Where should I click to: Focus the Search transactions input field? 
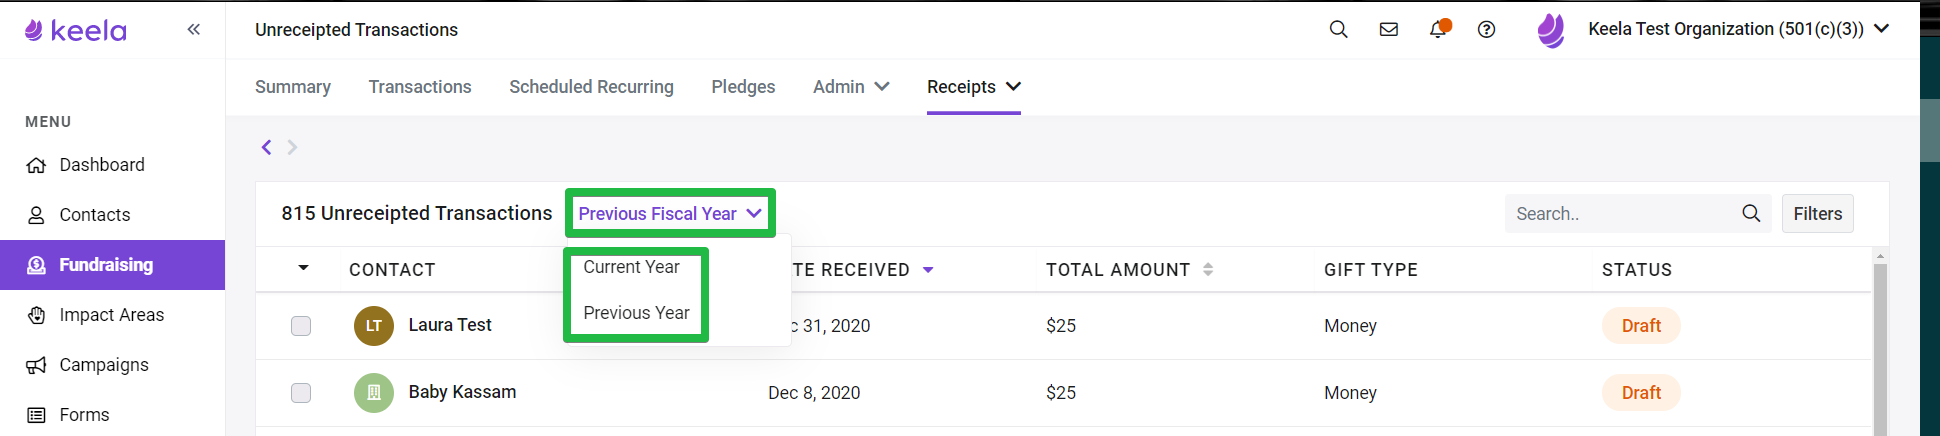tap(1622, 214)
